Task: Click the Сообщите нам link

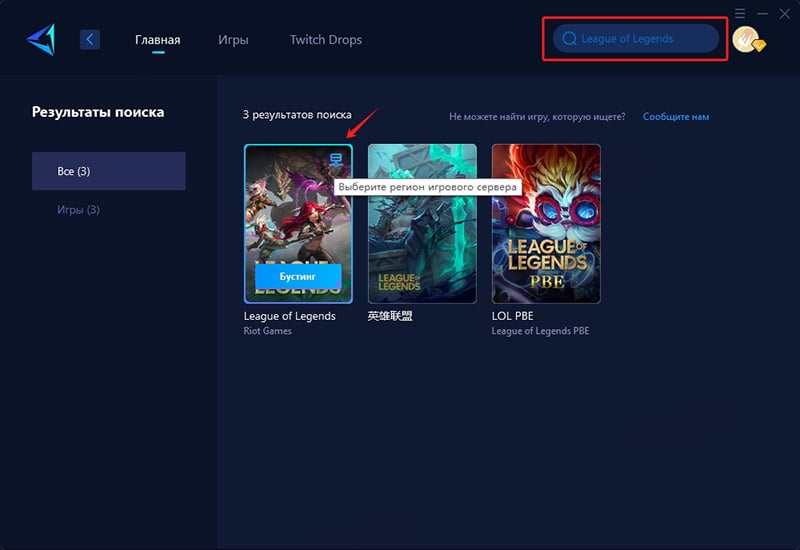Action: pyautogui.click(x=676, y=117)
